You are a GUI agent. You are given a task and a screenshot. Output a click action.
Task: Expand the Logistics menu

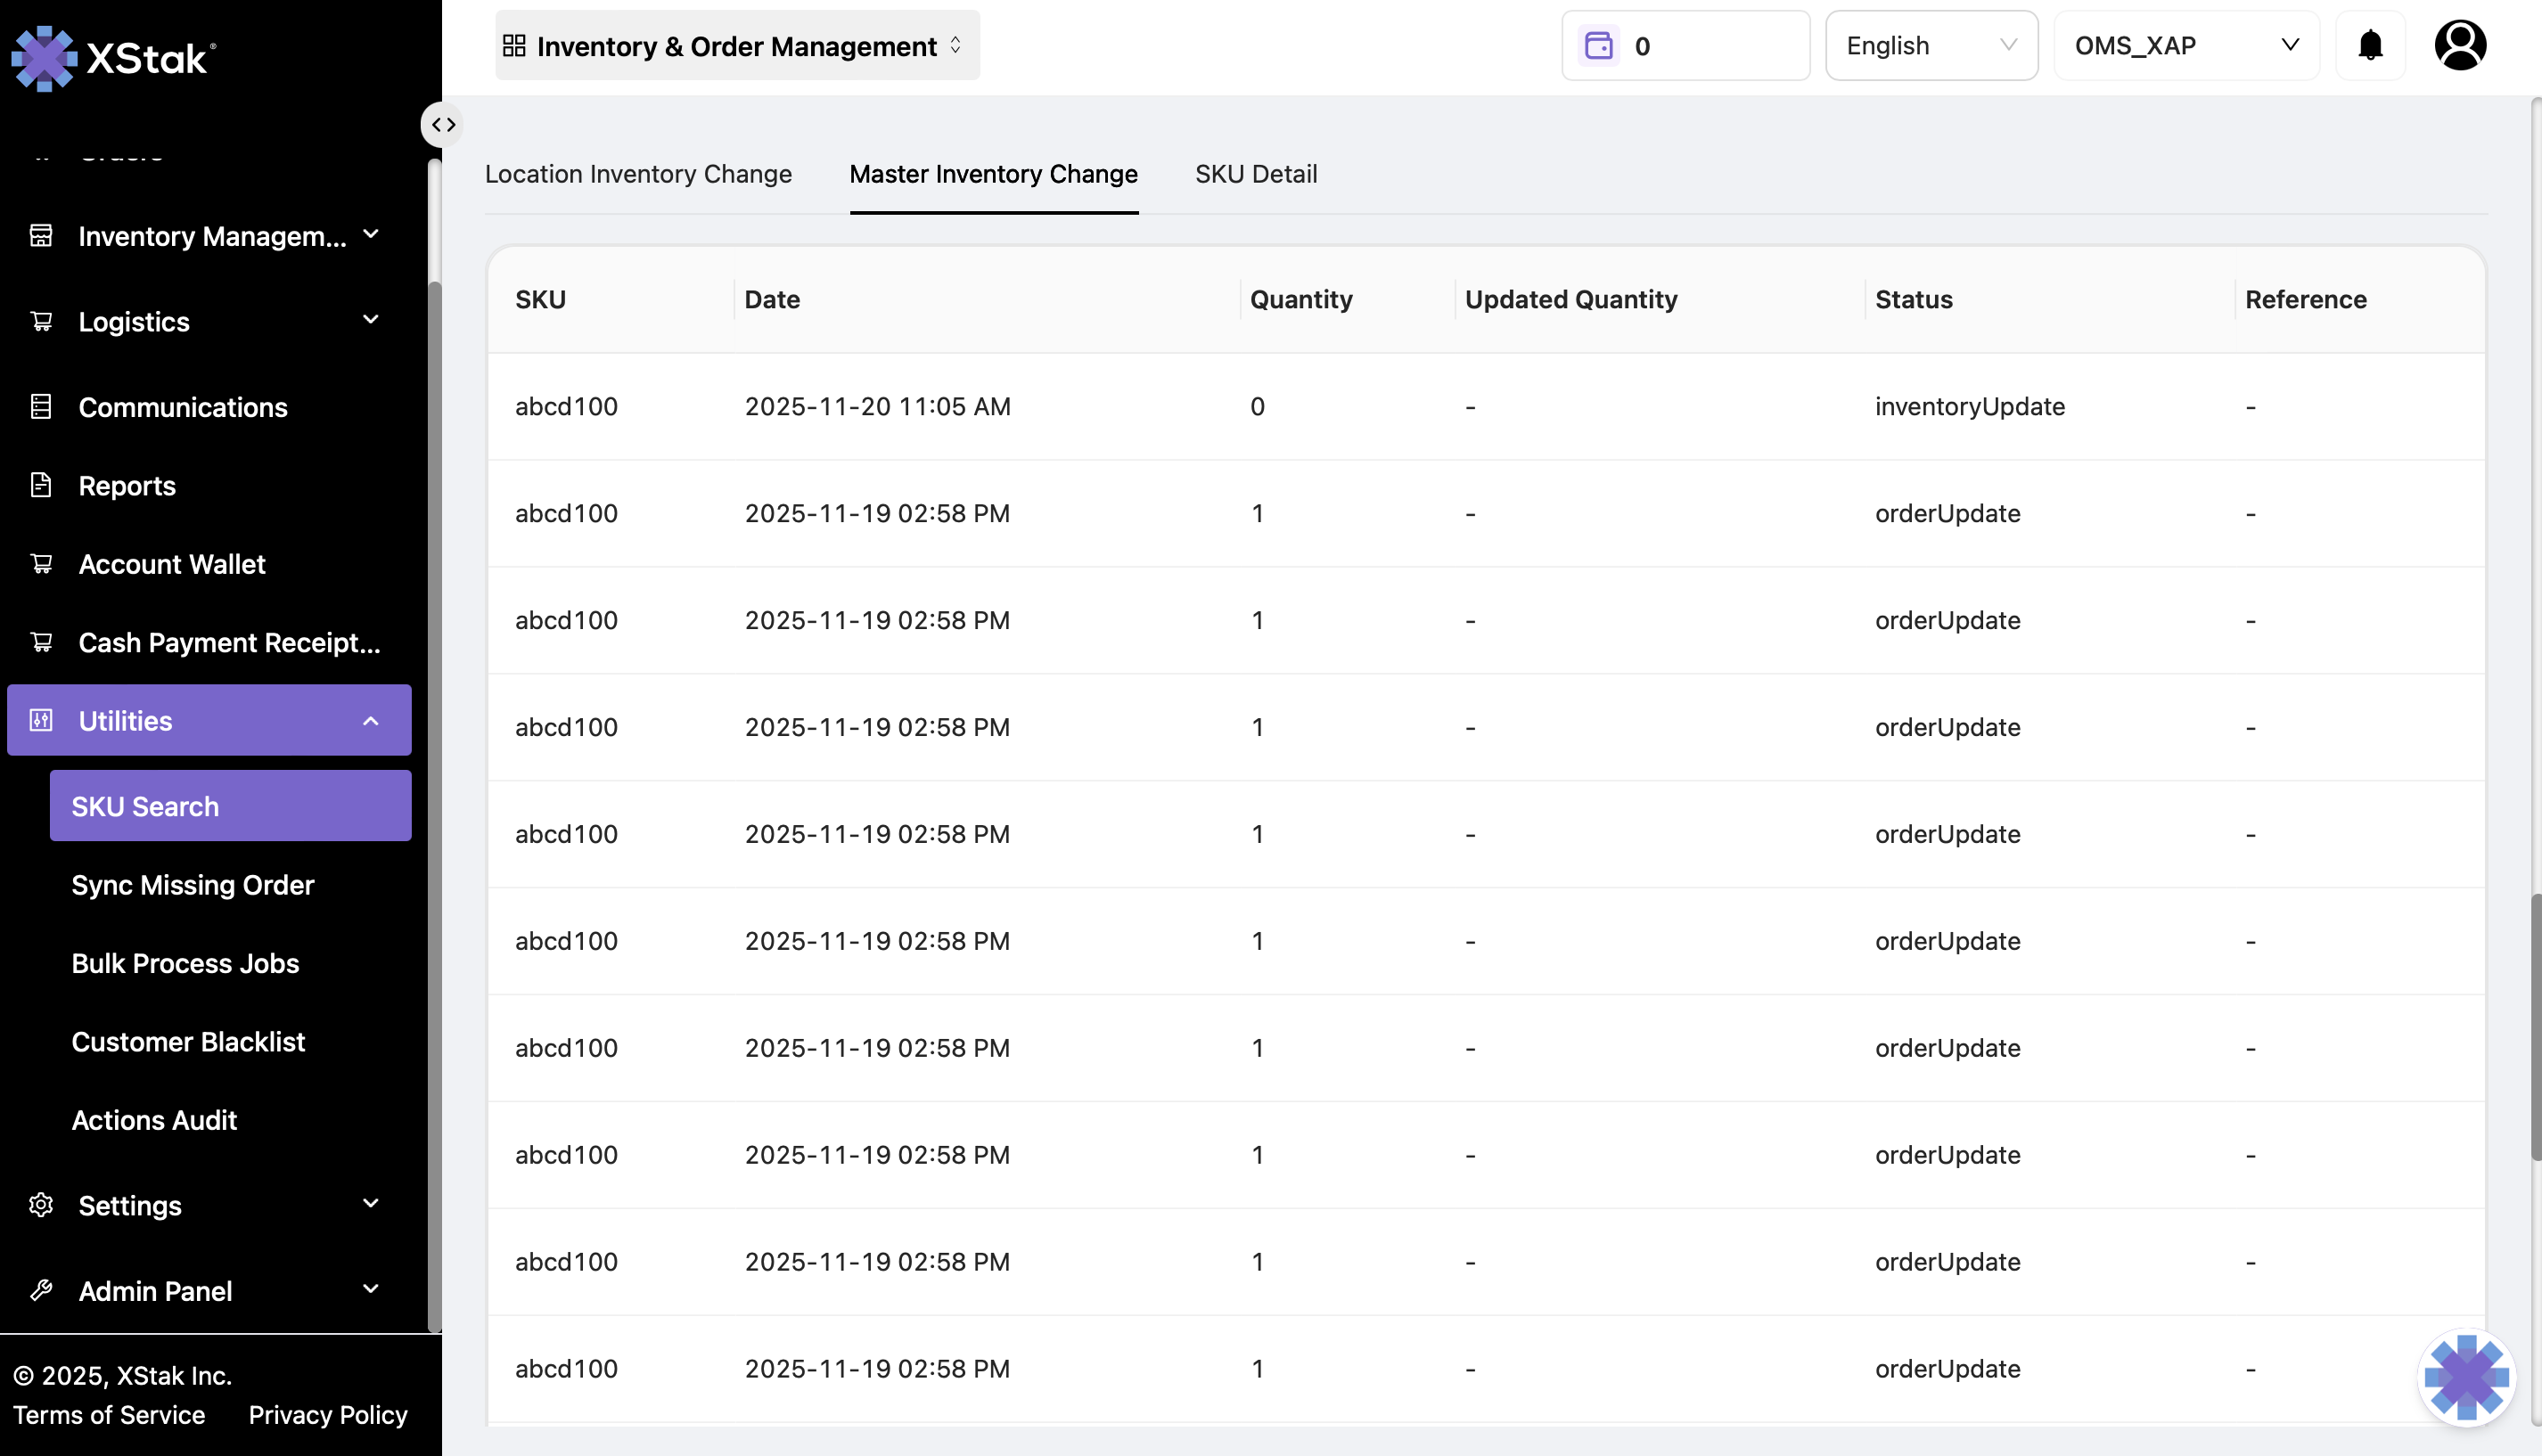(x=370, y=321)
